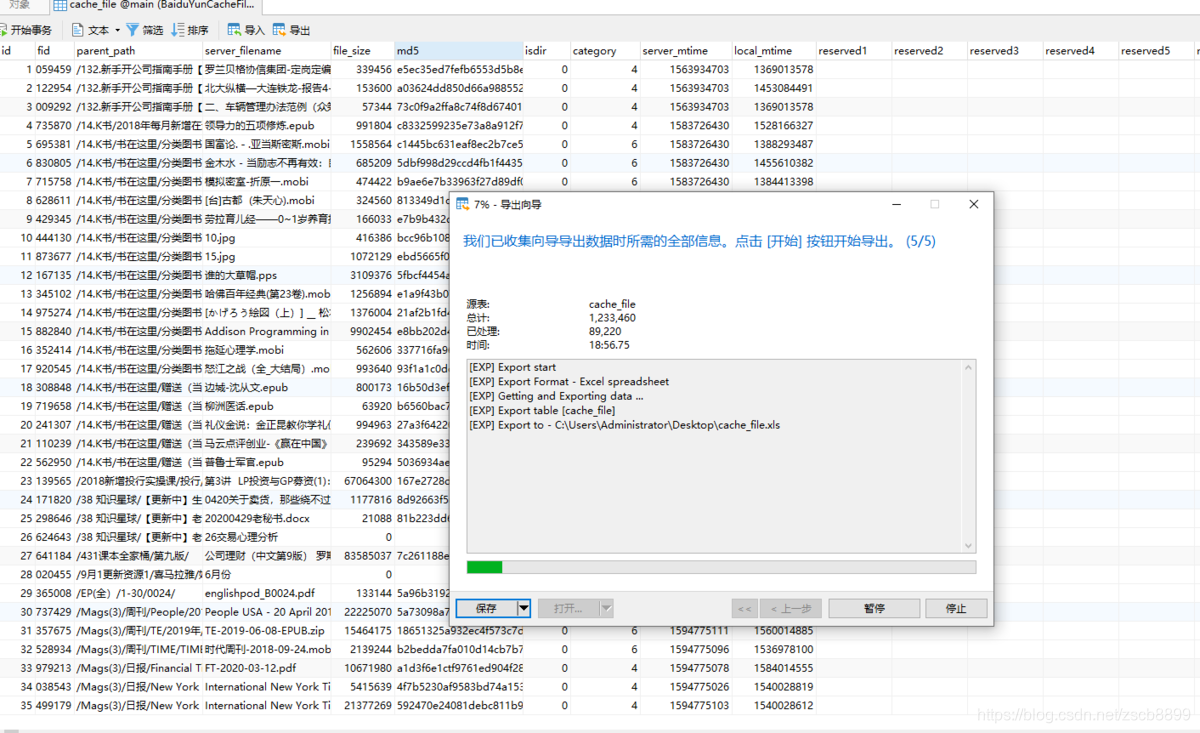Click the fid column header
1200x733 pixels.
[x=54, y=50]
